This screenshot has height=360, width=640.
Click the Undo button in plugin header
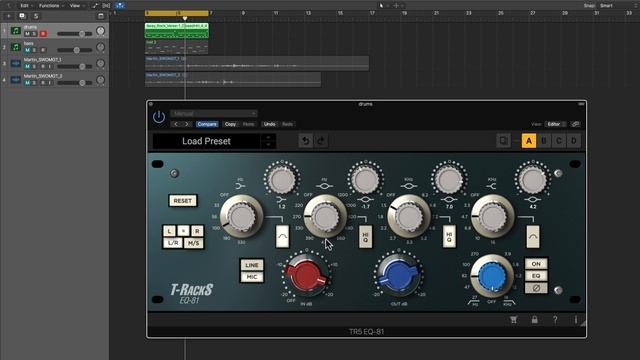click(269, 124)
